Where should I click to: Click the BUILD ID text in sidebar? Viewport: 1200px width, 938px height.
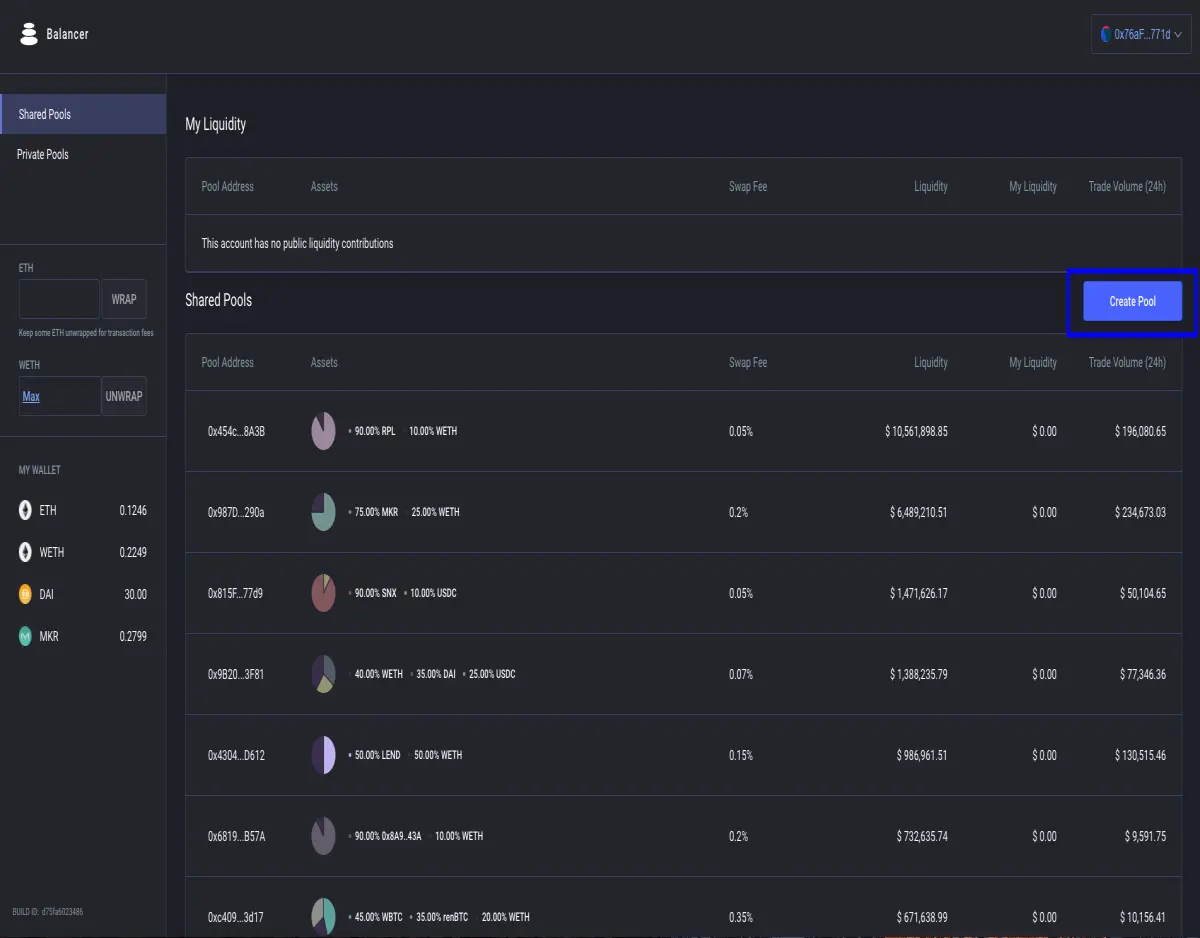coord(47,912)
